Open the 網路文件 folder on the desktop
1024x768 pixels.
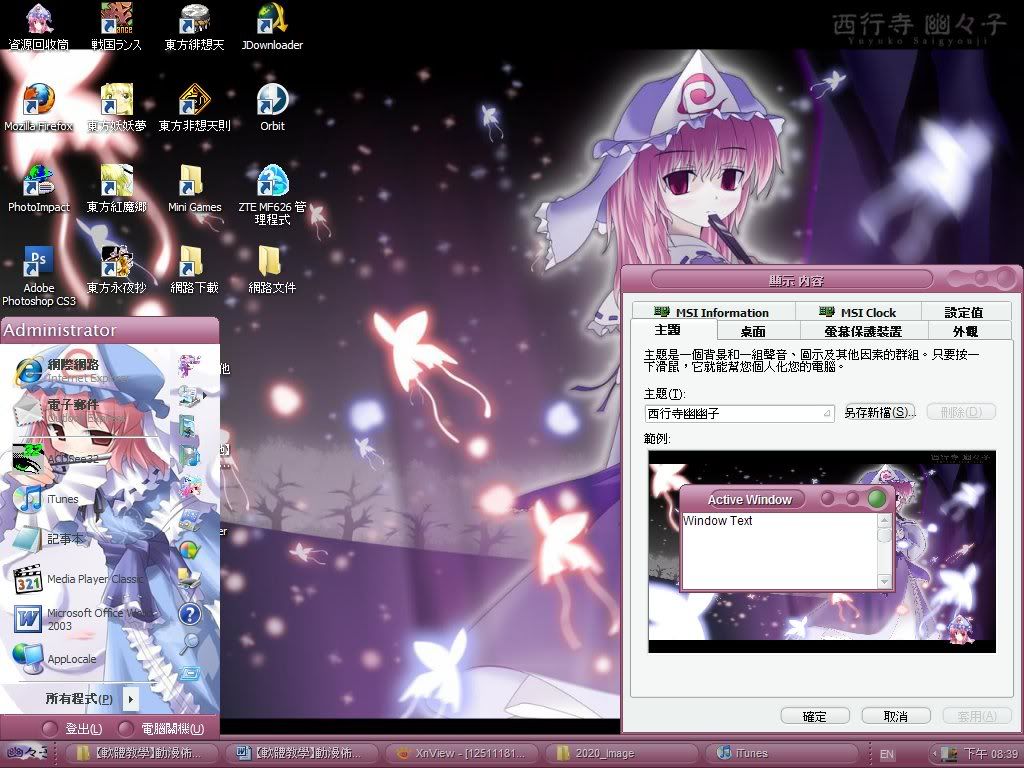click(272, 270)
